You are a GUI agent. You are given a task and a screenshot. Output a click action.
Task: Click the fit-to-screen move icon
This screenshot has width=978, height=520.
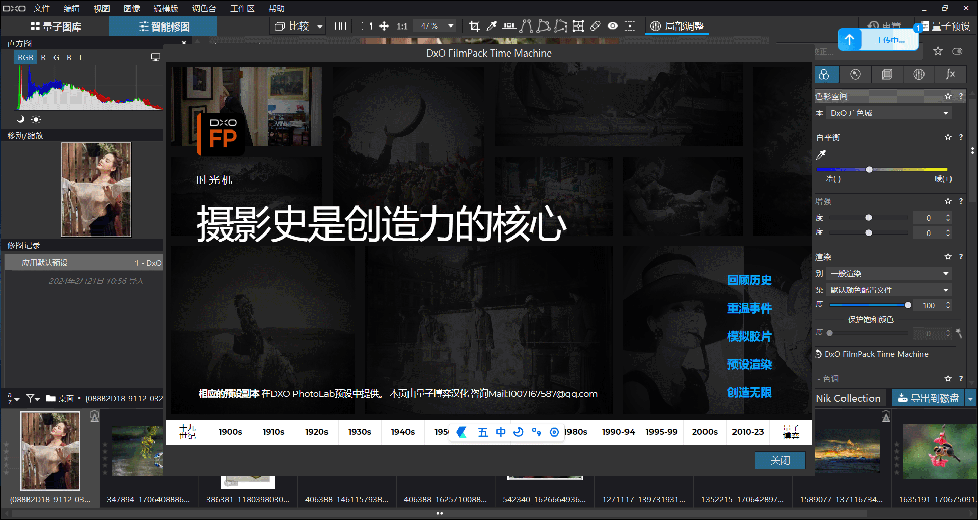(384, 26)
